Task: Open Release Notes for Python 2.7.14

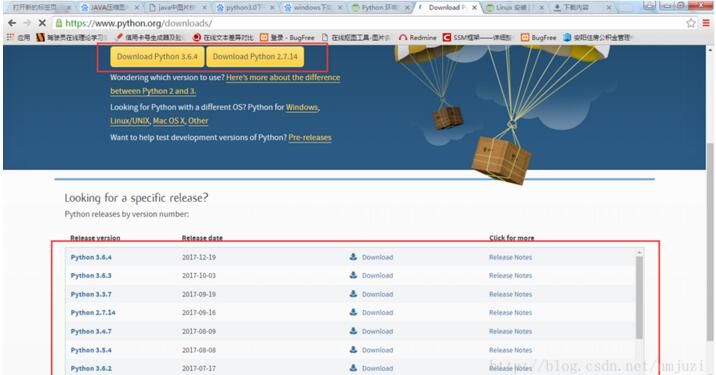Action: click(x=510, y=312)
